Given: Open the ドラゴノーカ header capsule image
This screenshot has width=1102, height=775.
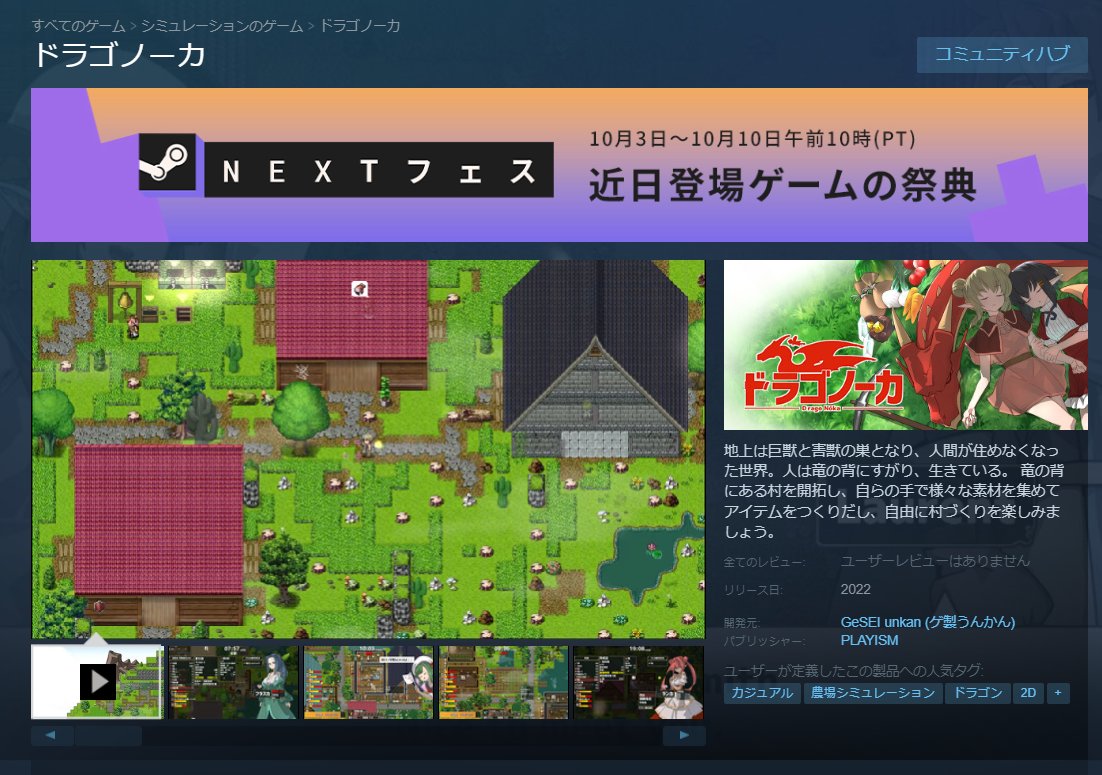Looking at the screenshot, I should [x=905, y=345].
